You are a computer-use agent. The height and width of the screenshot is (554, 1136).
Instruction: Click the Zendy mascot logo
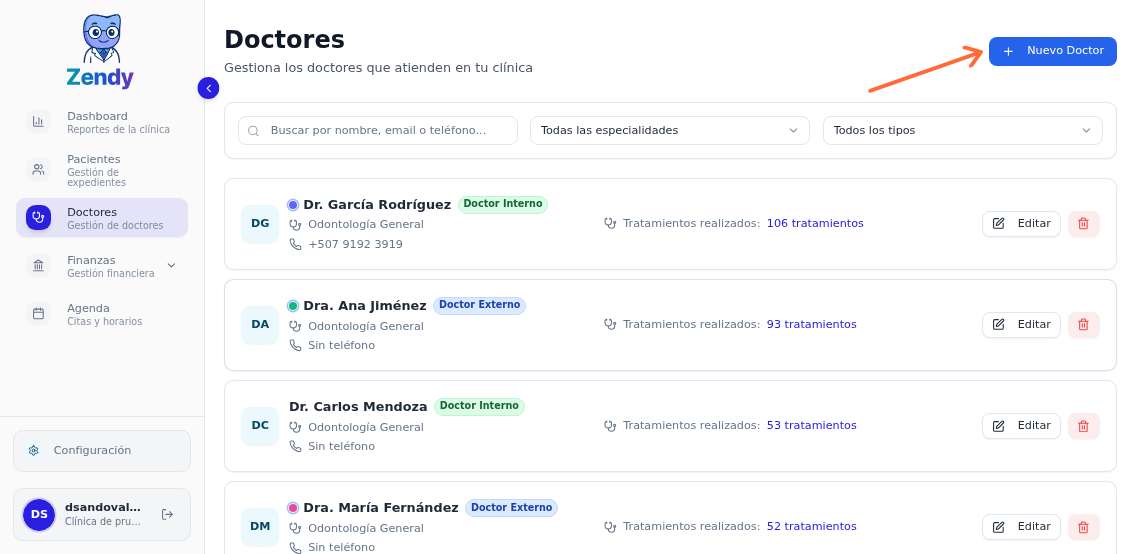101,51
